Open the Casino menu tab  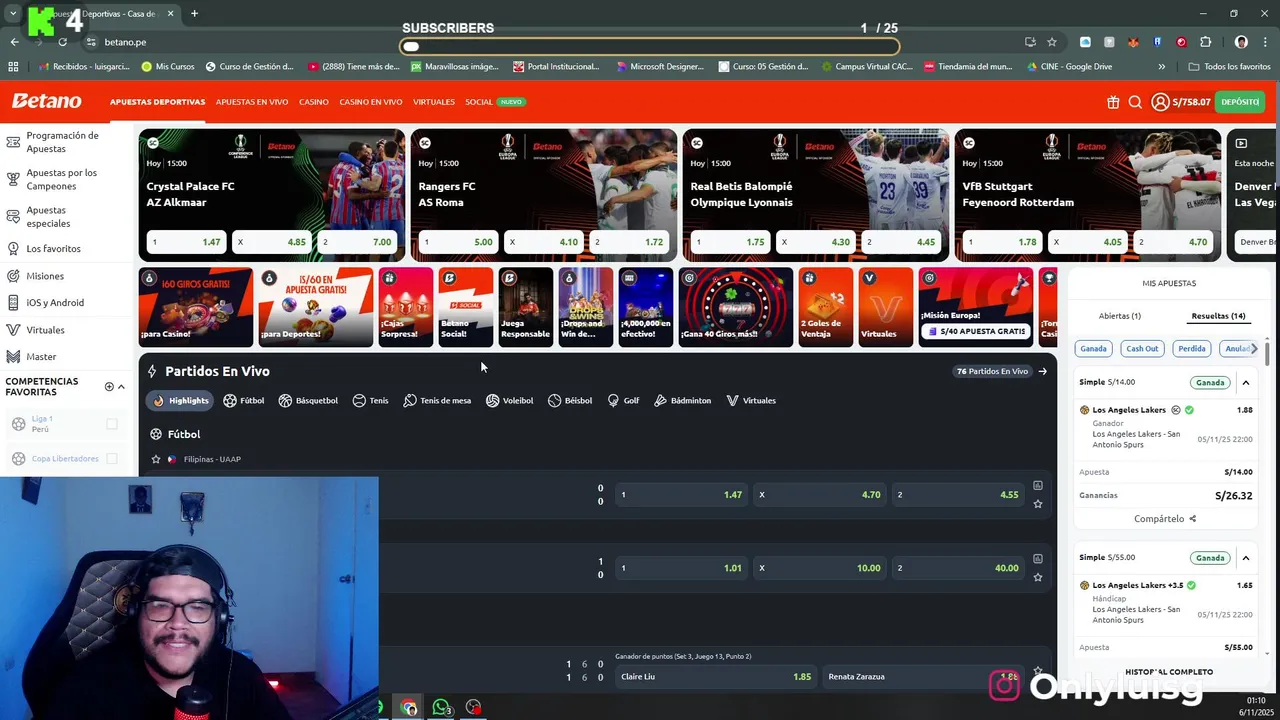314,102
